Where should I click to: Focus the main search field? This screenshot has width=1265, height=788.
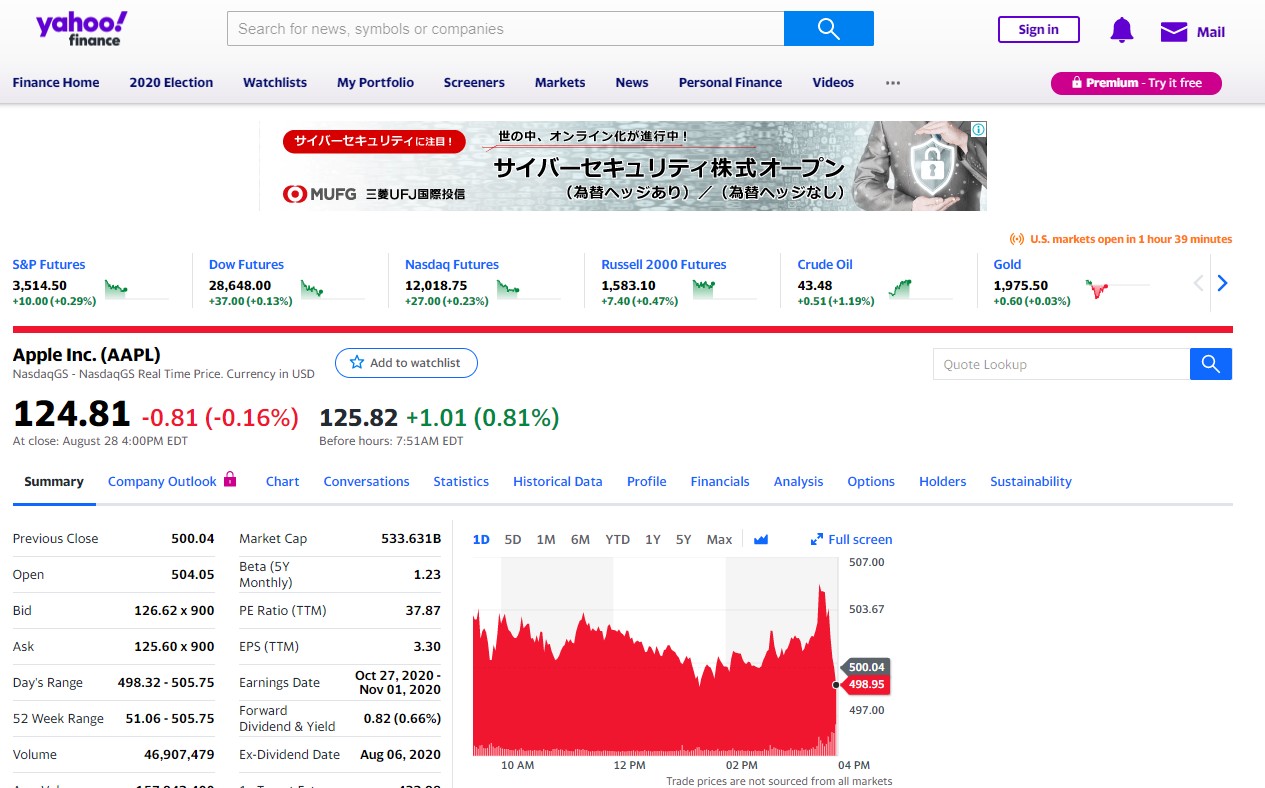pyautogui.click(x=506, y=29)
